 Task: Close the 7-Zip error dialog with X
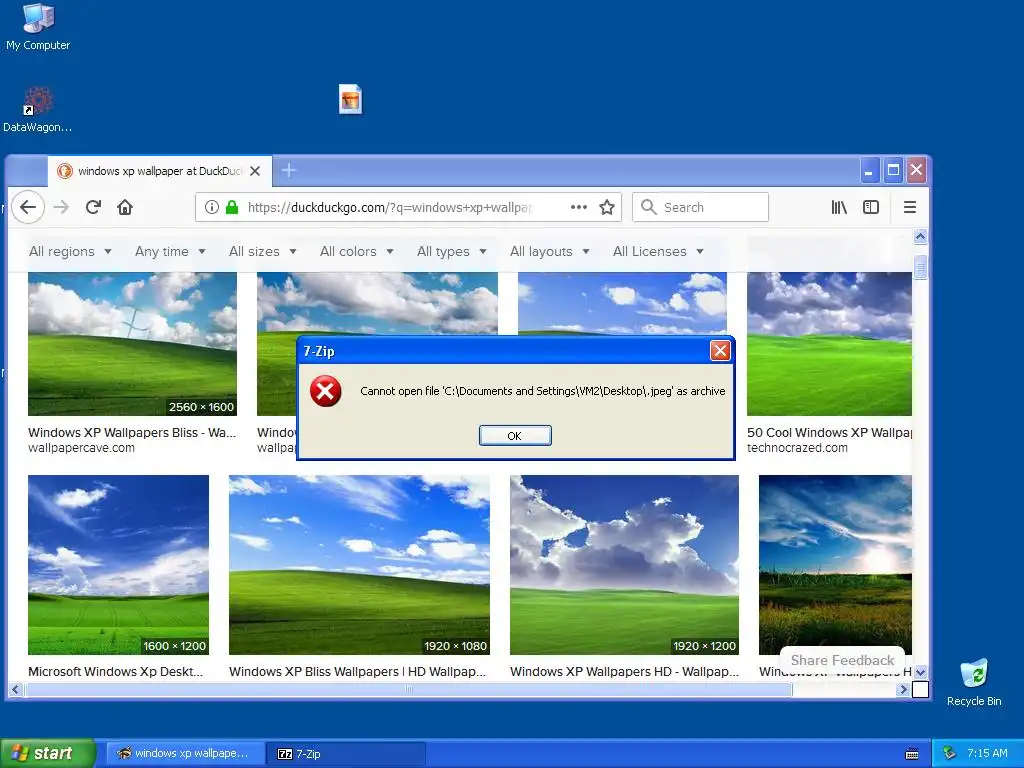click(720, 351)
